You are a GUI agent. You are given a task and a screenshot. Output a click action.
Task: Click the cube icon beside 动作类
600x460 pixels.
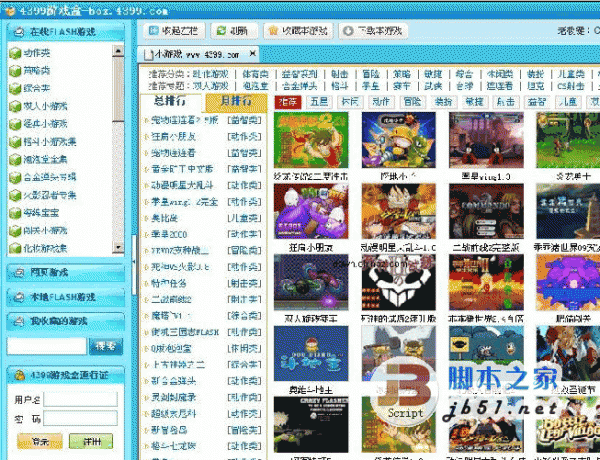tap(15, 53)
